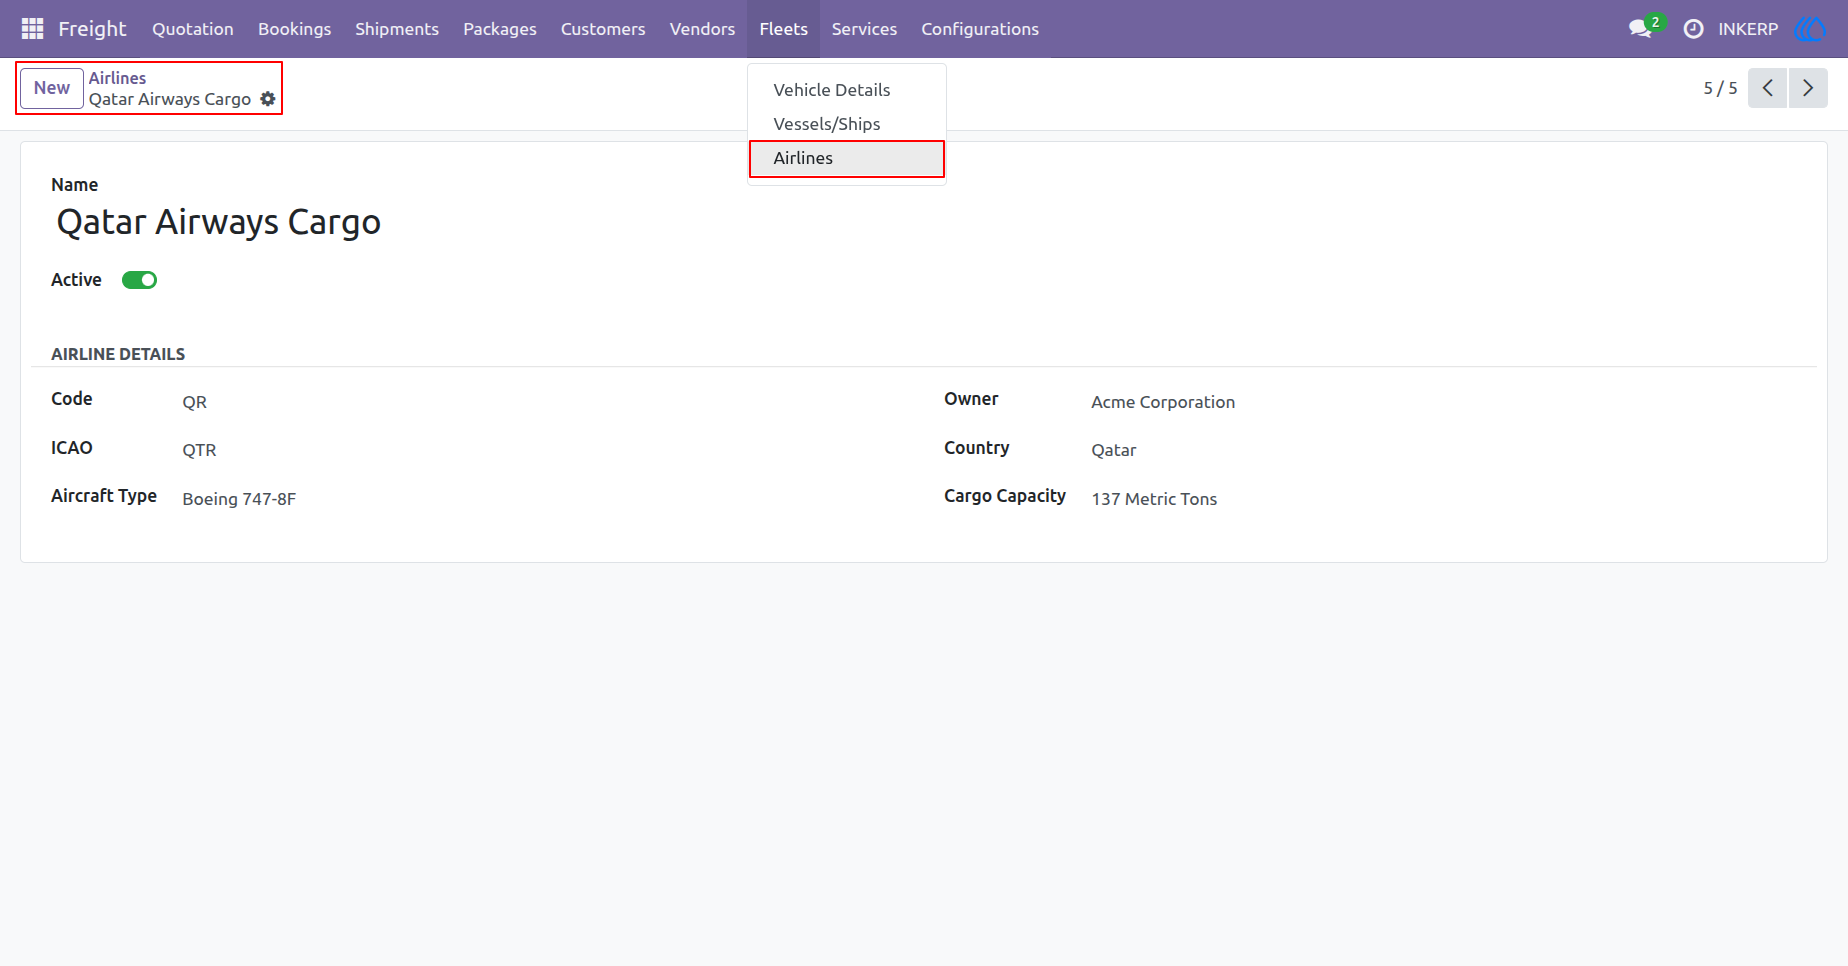The height and width of the screenshot is (966, 1848).
Task: Click the Qatar Airways Cargo name field
Action: (219, 222)
